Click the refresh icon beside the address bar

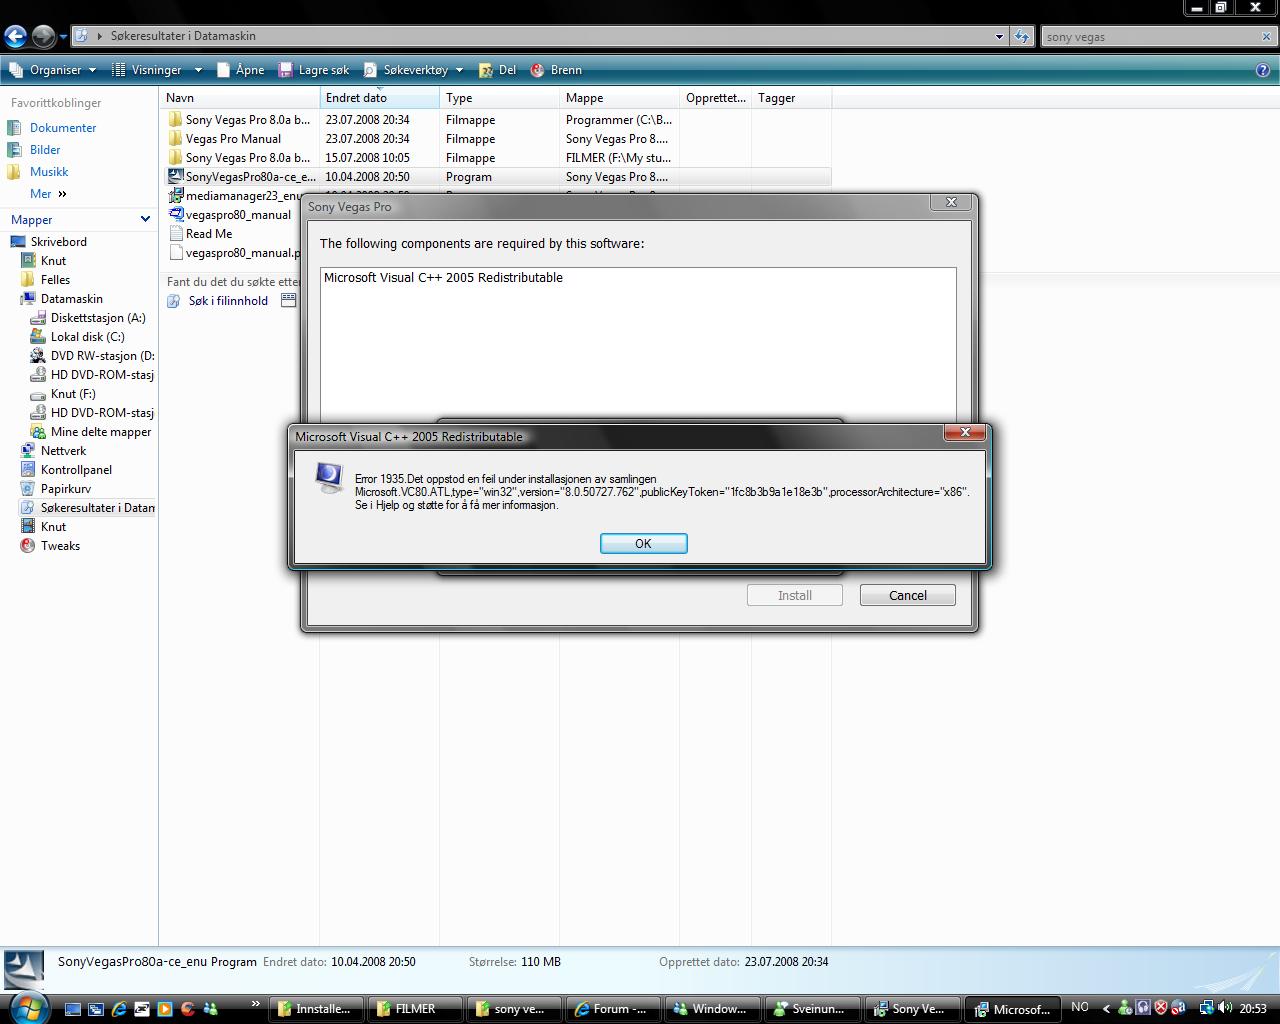pos(1021,37)
